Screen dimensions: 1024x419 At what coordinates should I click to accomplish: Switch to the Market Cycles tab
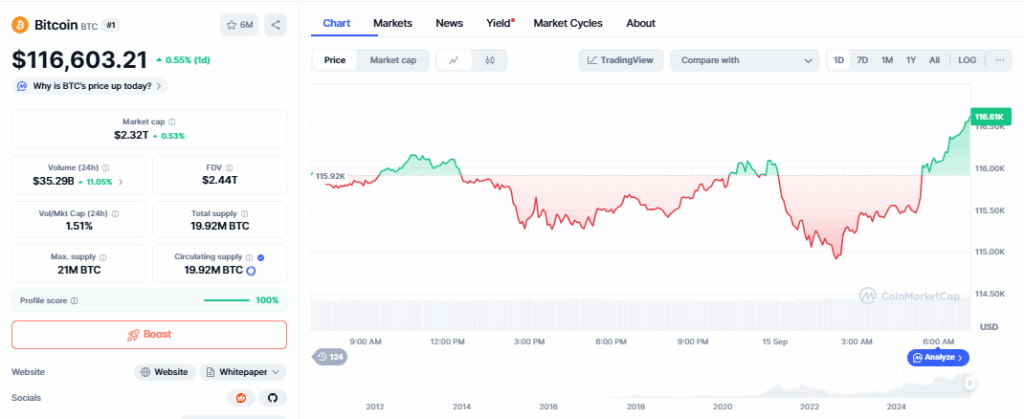[568, 23]
